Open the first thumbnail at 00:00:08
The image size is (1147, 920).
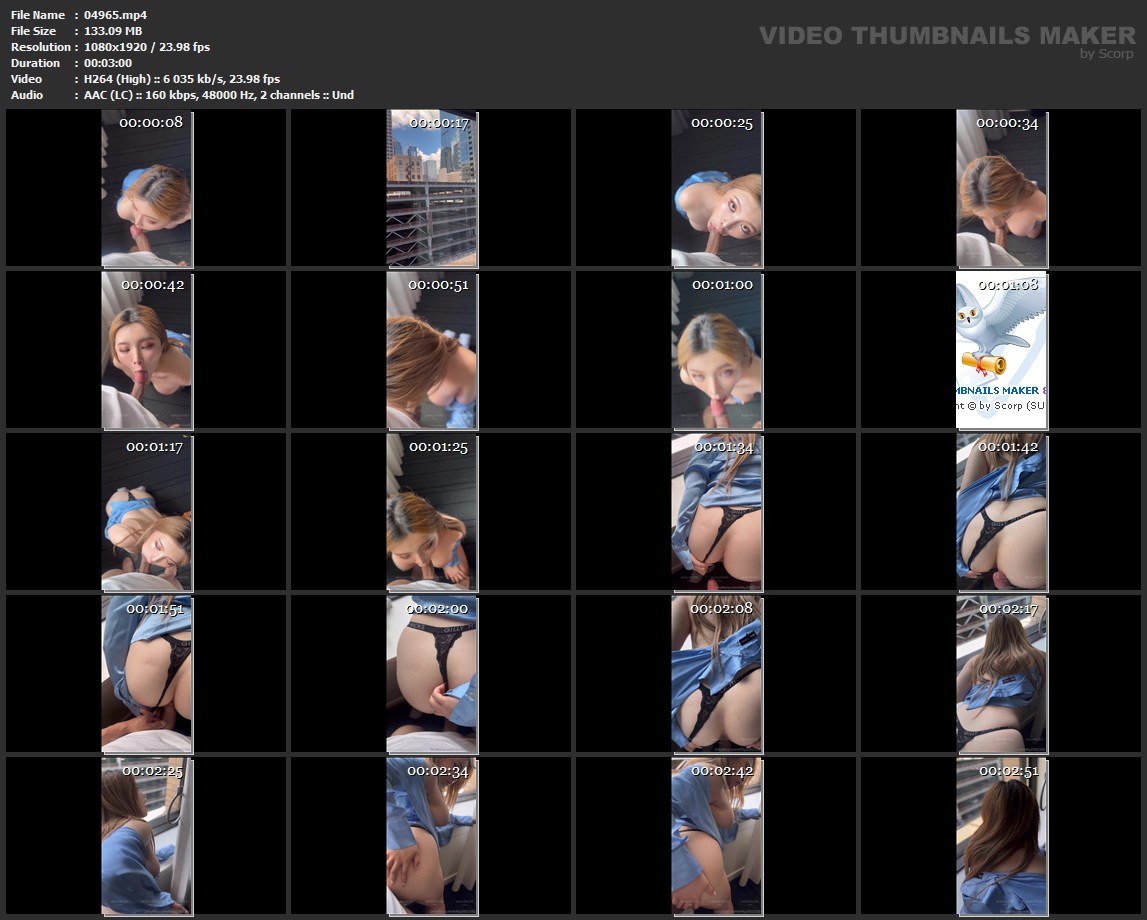[x=146, y=188]
